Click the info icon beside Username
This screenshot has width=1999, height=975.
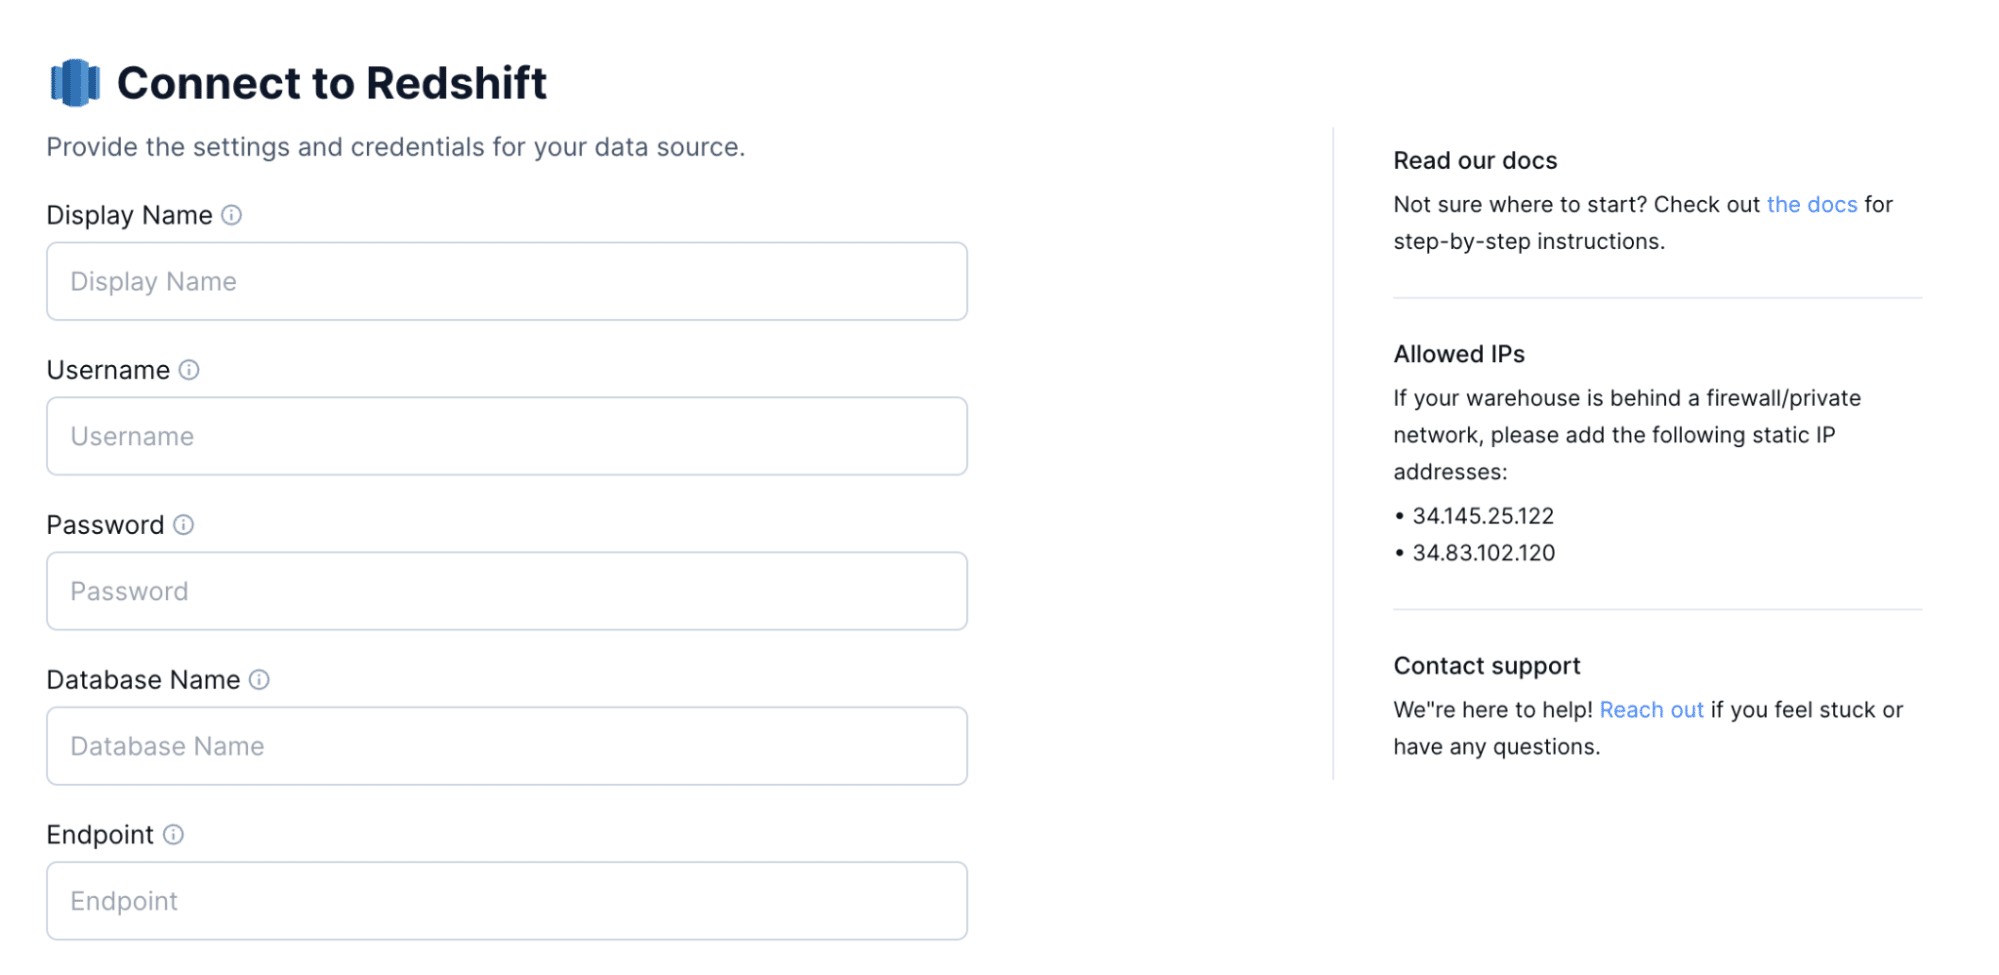[x=190, y=369]
